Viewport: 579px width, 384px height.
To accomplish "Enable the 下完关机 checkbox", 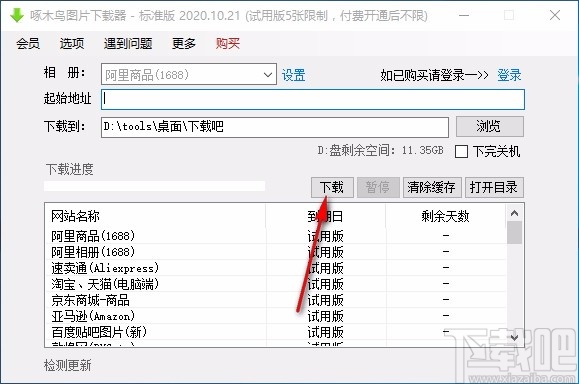I will click(x=461, y=151).
